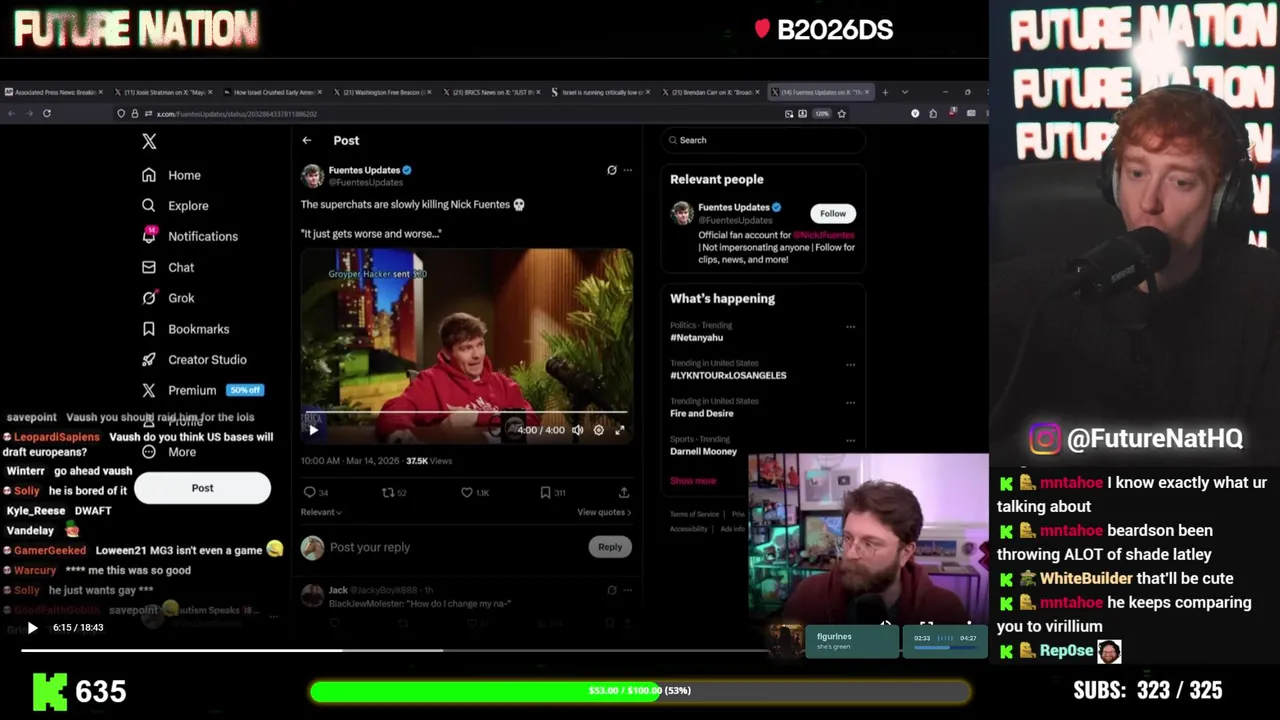The image size is (1280, 720).
Task: Mute the embedded tweet video
Action: tap(577, 430)
